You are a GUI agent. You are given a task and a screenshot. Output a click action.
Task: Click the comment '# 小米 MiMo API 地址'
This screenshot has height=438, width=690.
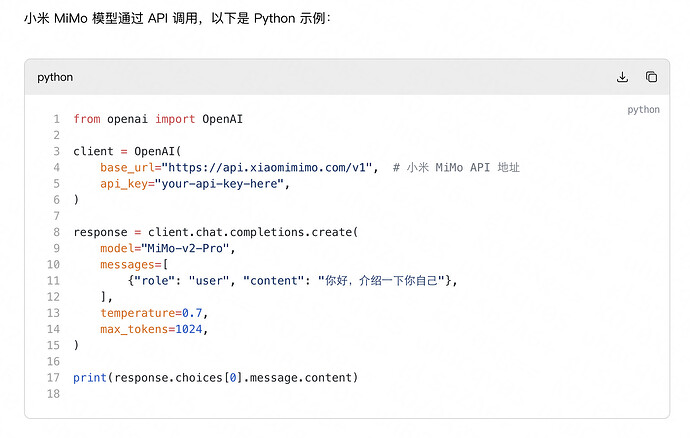pyautogui.click(x=456, y=168)
